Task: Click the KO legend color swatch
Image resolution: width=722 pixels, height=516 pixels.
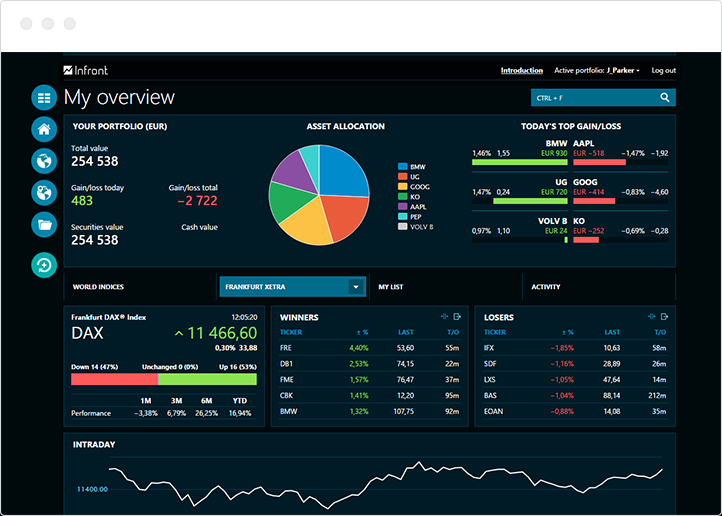Action: point(402,197)
